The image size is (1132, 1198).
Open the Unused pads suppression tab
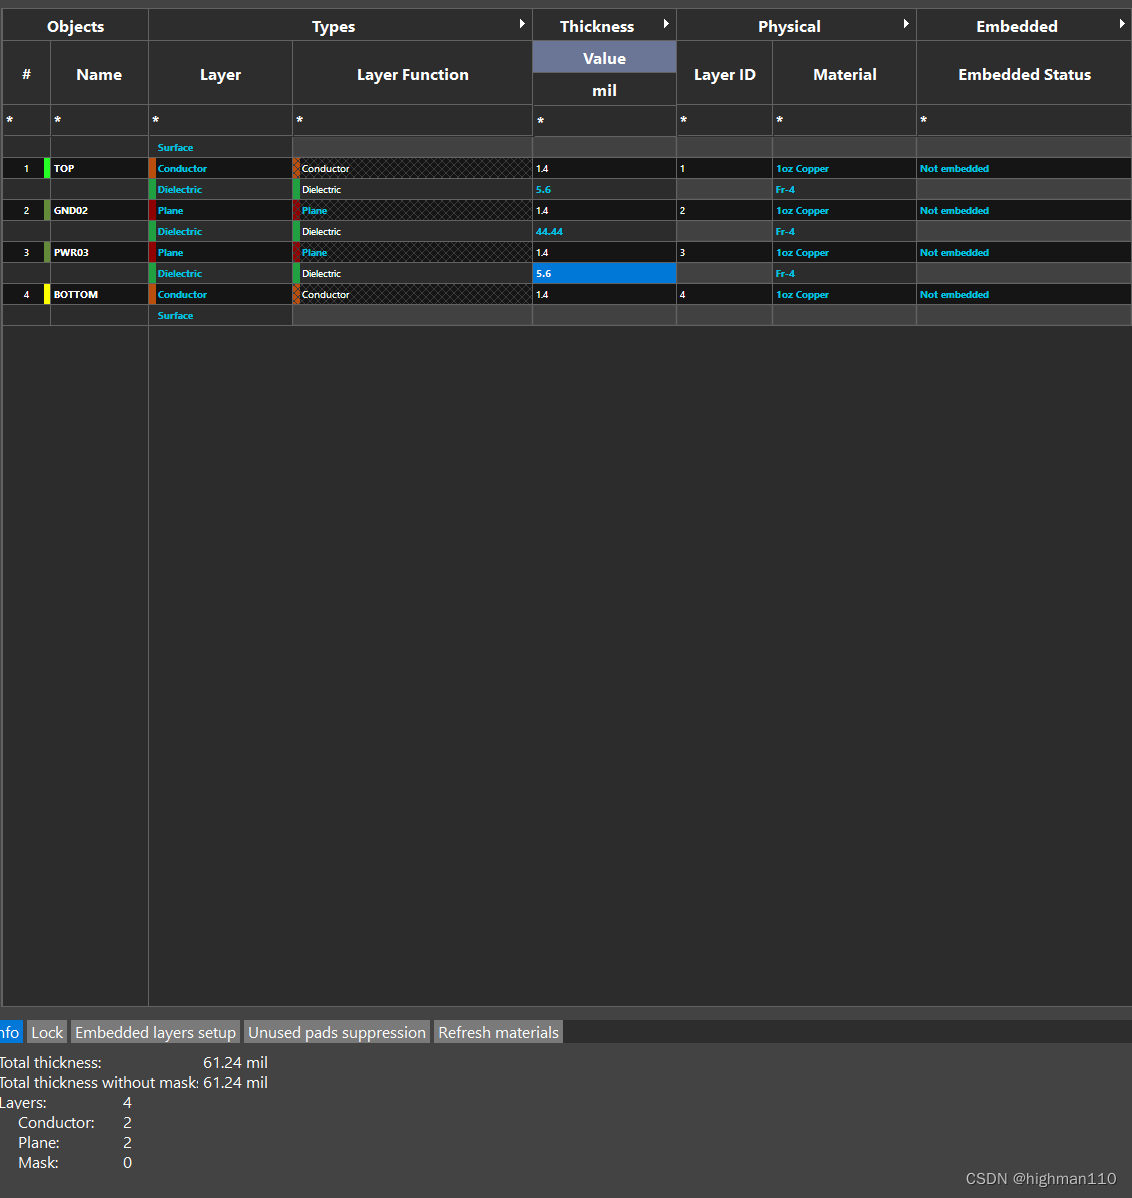(x=337, y=1032)
